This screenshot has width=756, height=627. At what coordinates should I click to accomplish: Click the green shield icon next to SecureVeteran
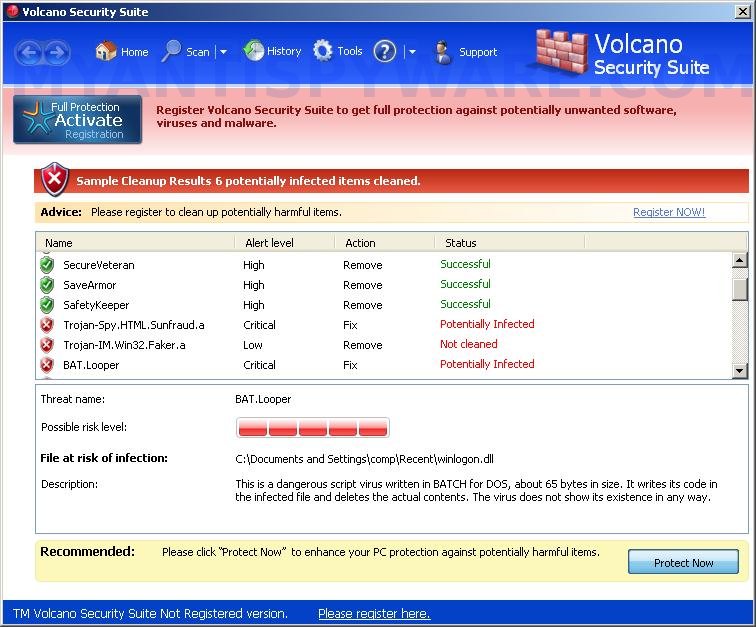tap(47, 265)
